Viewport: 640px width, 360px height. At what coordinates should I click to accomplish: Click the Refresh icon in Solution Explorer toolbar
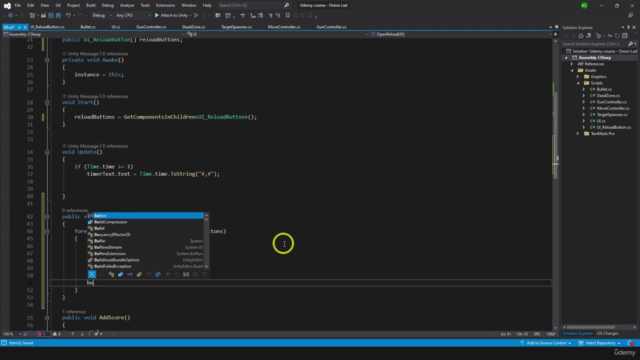pos(617,36)
